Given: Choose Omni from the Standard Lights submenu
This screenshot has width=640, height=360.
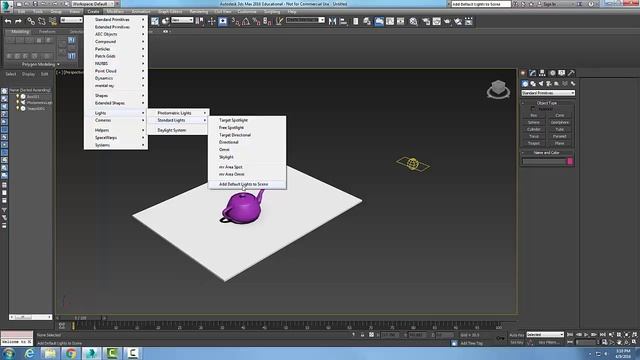Looking at the screenshot, I should (x=247, y=150).
